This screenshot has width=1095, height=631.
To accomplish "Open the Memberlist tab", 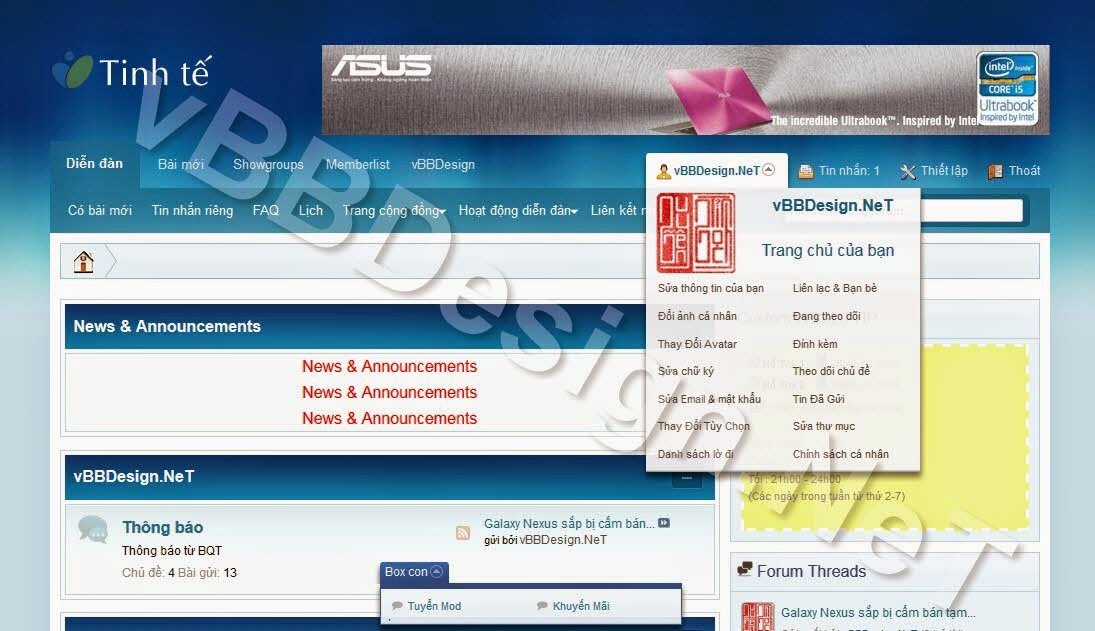I will click(x=358, y=165).
